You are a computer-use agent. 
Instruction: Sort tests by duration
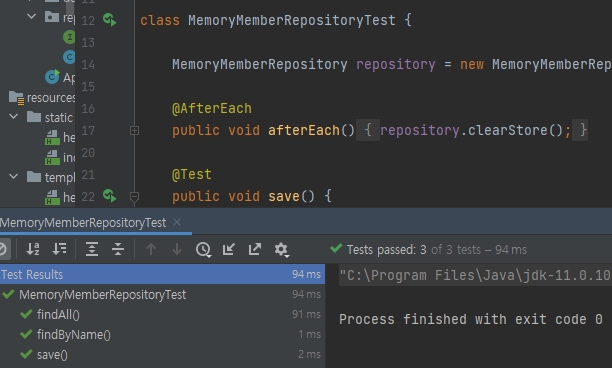59,249
